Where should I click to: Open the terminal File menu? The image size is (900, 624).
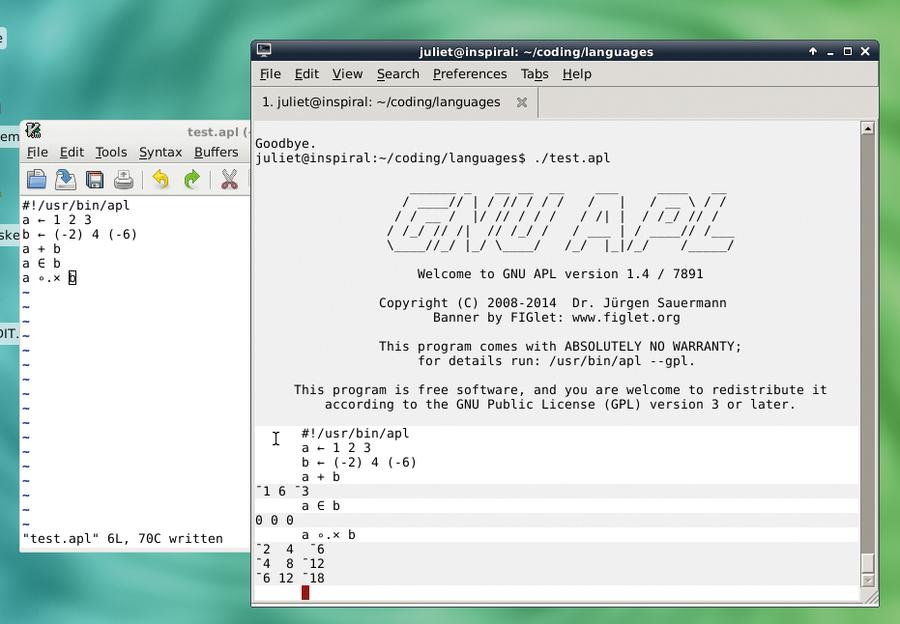point(270,74)
